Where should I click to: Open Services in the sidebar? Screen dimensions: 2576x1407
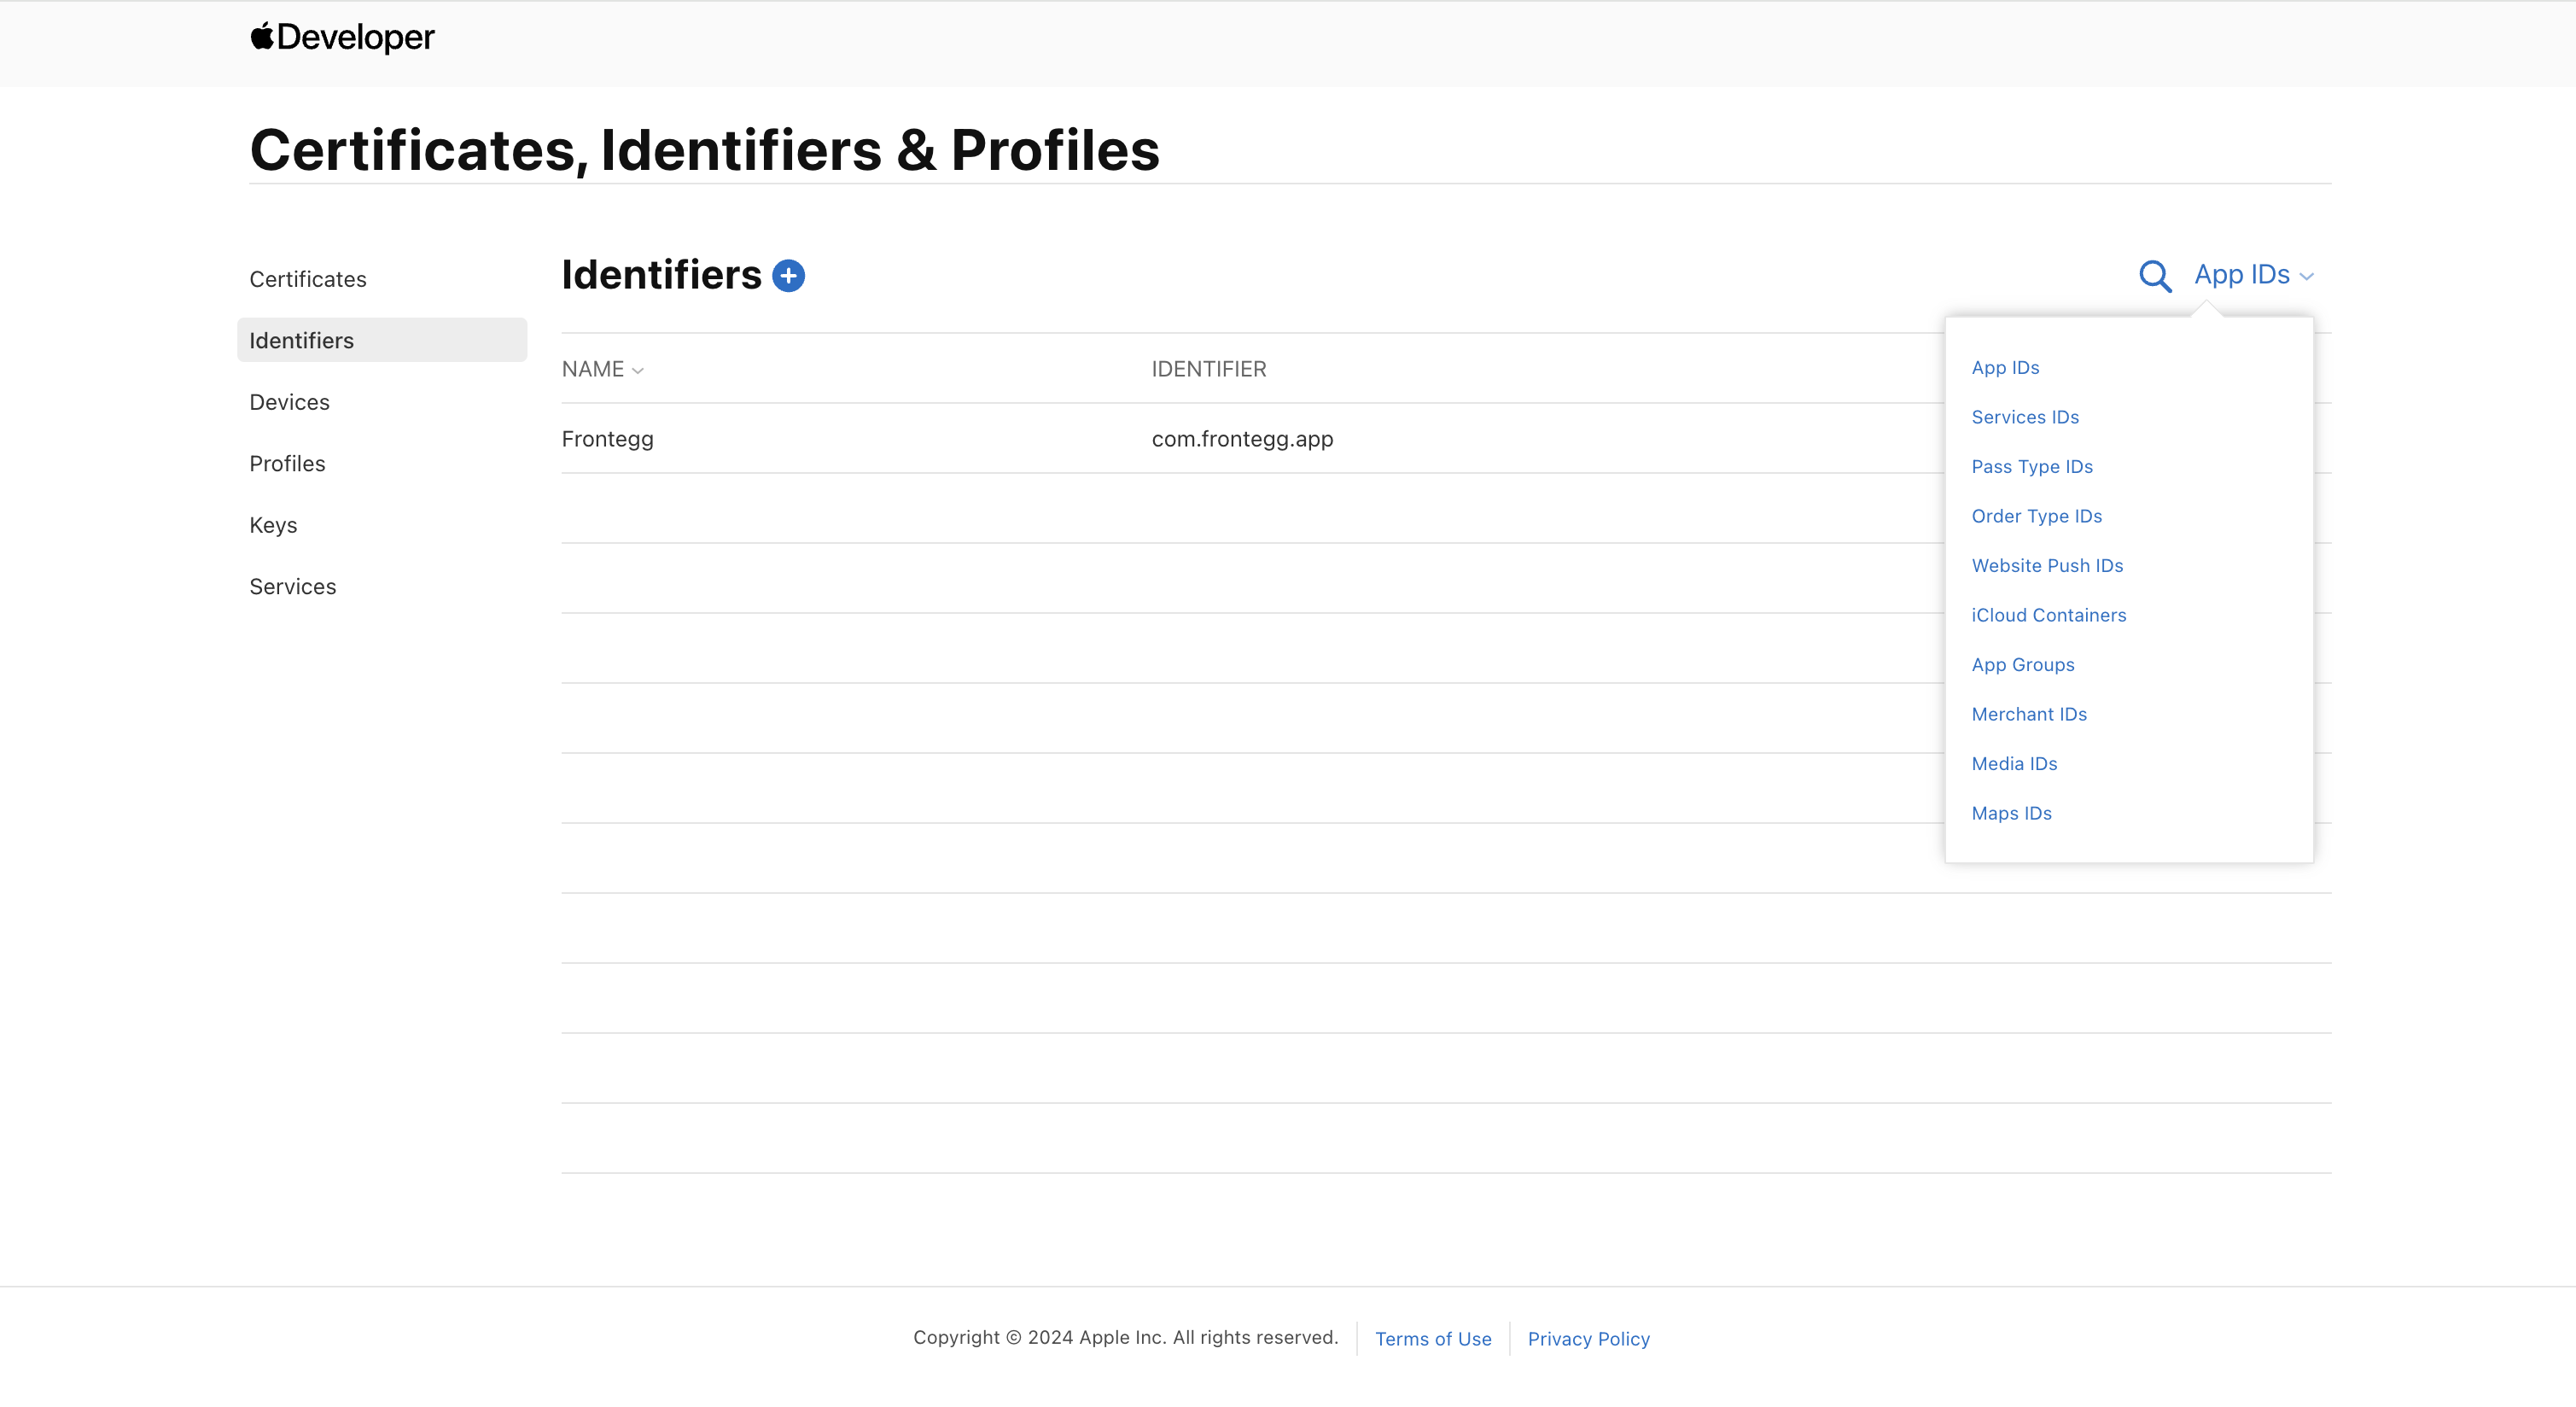(292, 587)
